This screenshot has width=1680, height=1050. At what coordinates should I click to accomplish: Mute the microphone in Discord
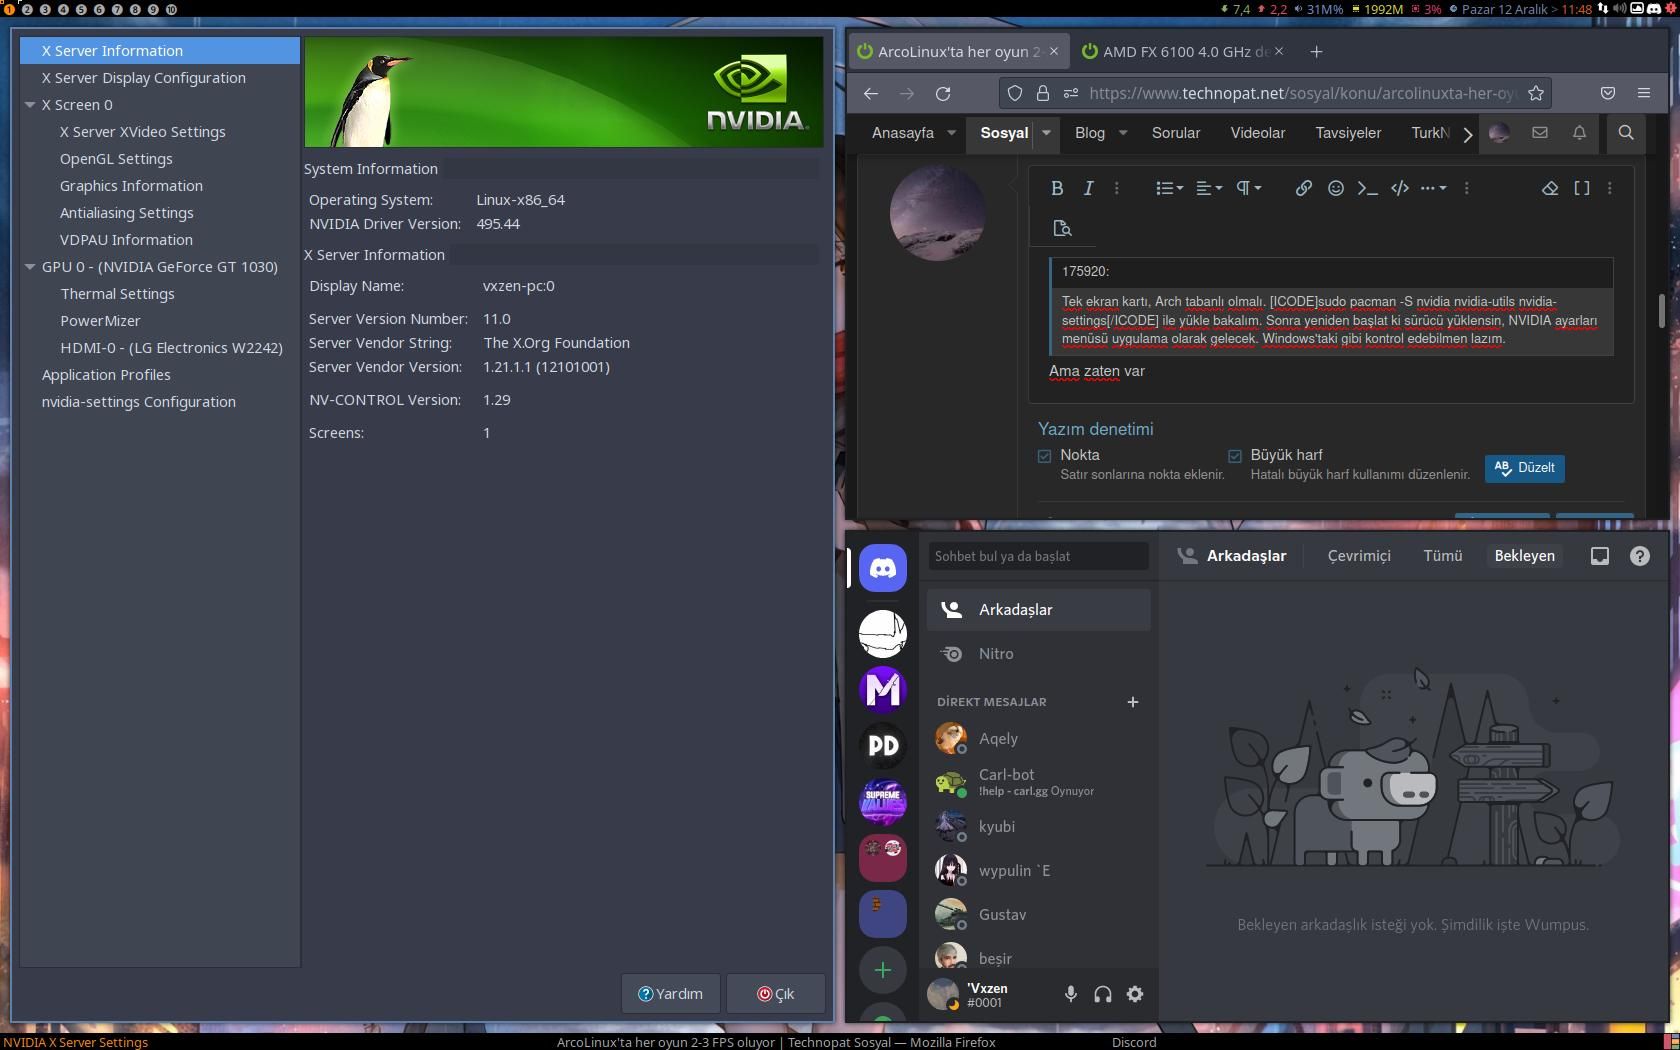[x=1071, y=994]
